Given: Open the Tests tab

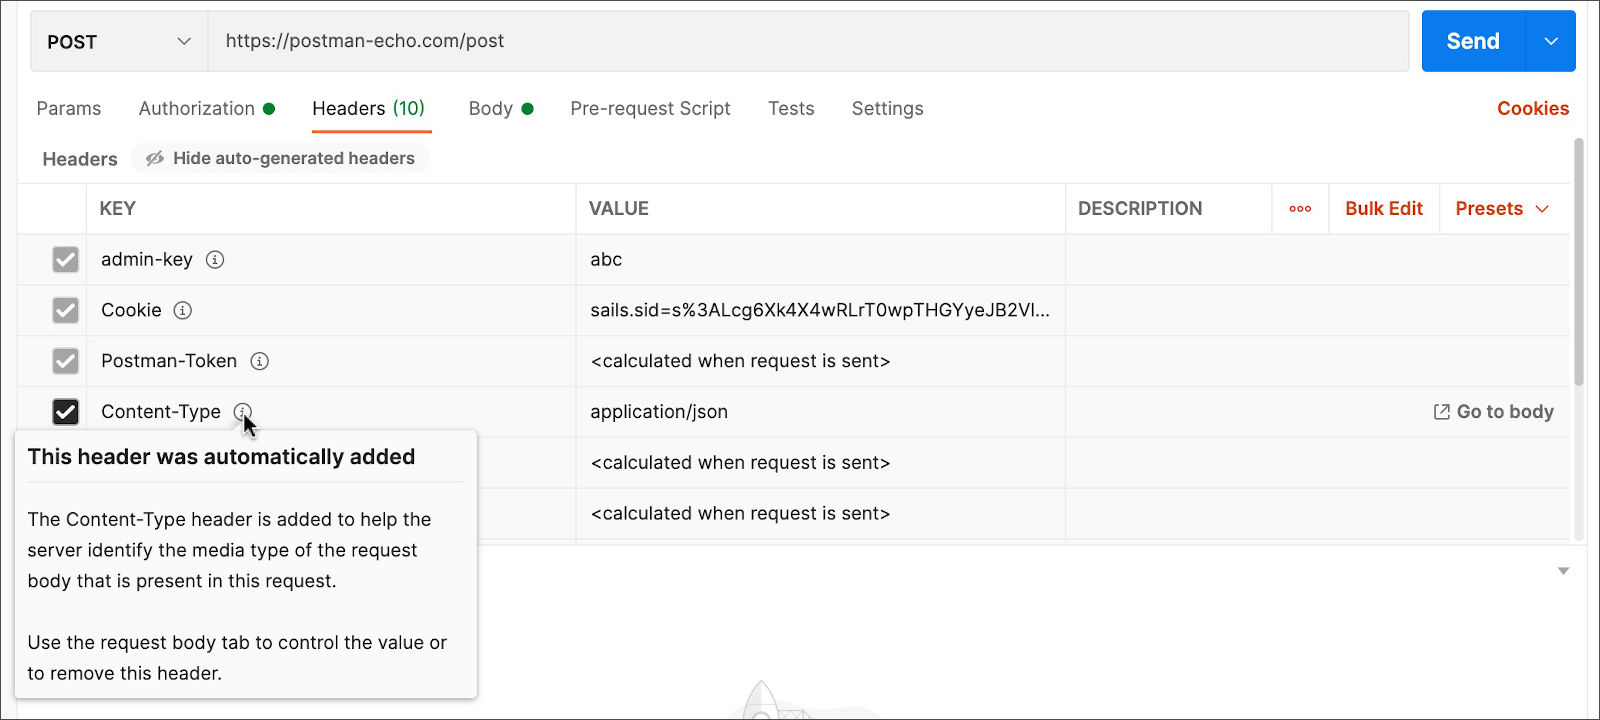Looking at the screenshot, I should (791, 108).
